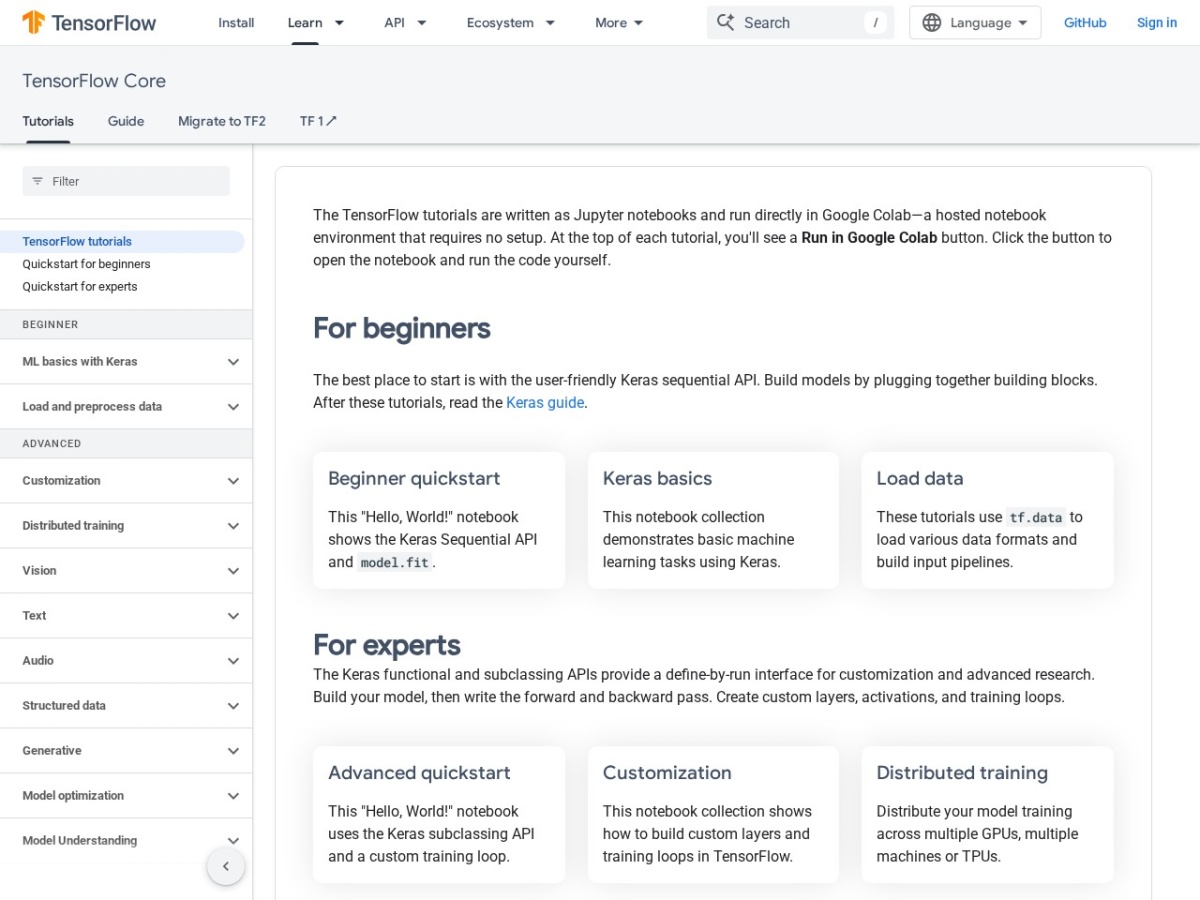Click the Sign in link
The height and width of the screenshot is (900, 1200).
click(1157, 22)
